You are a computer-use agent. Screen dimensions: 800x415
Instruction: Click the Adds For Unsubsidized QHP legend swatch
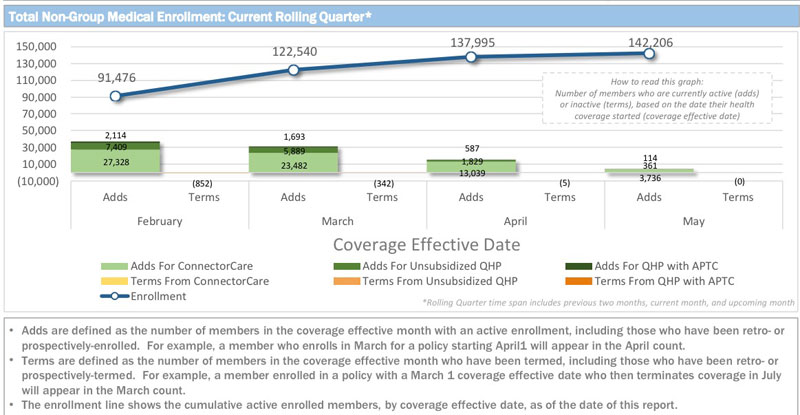352,266
